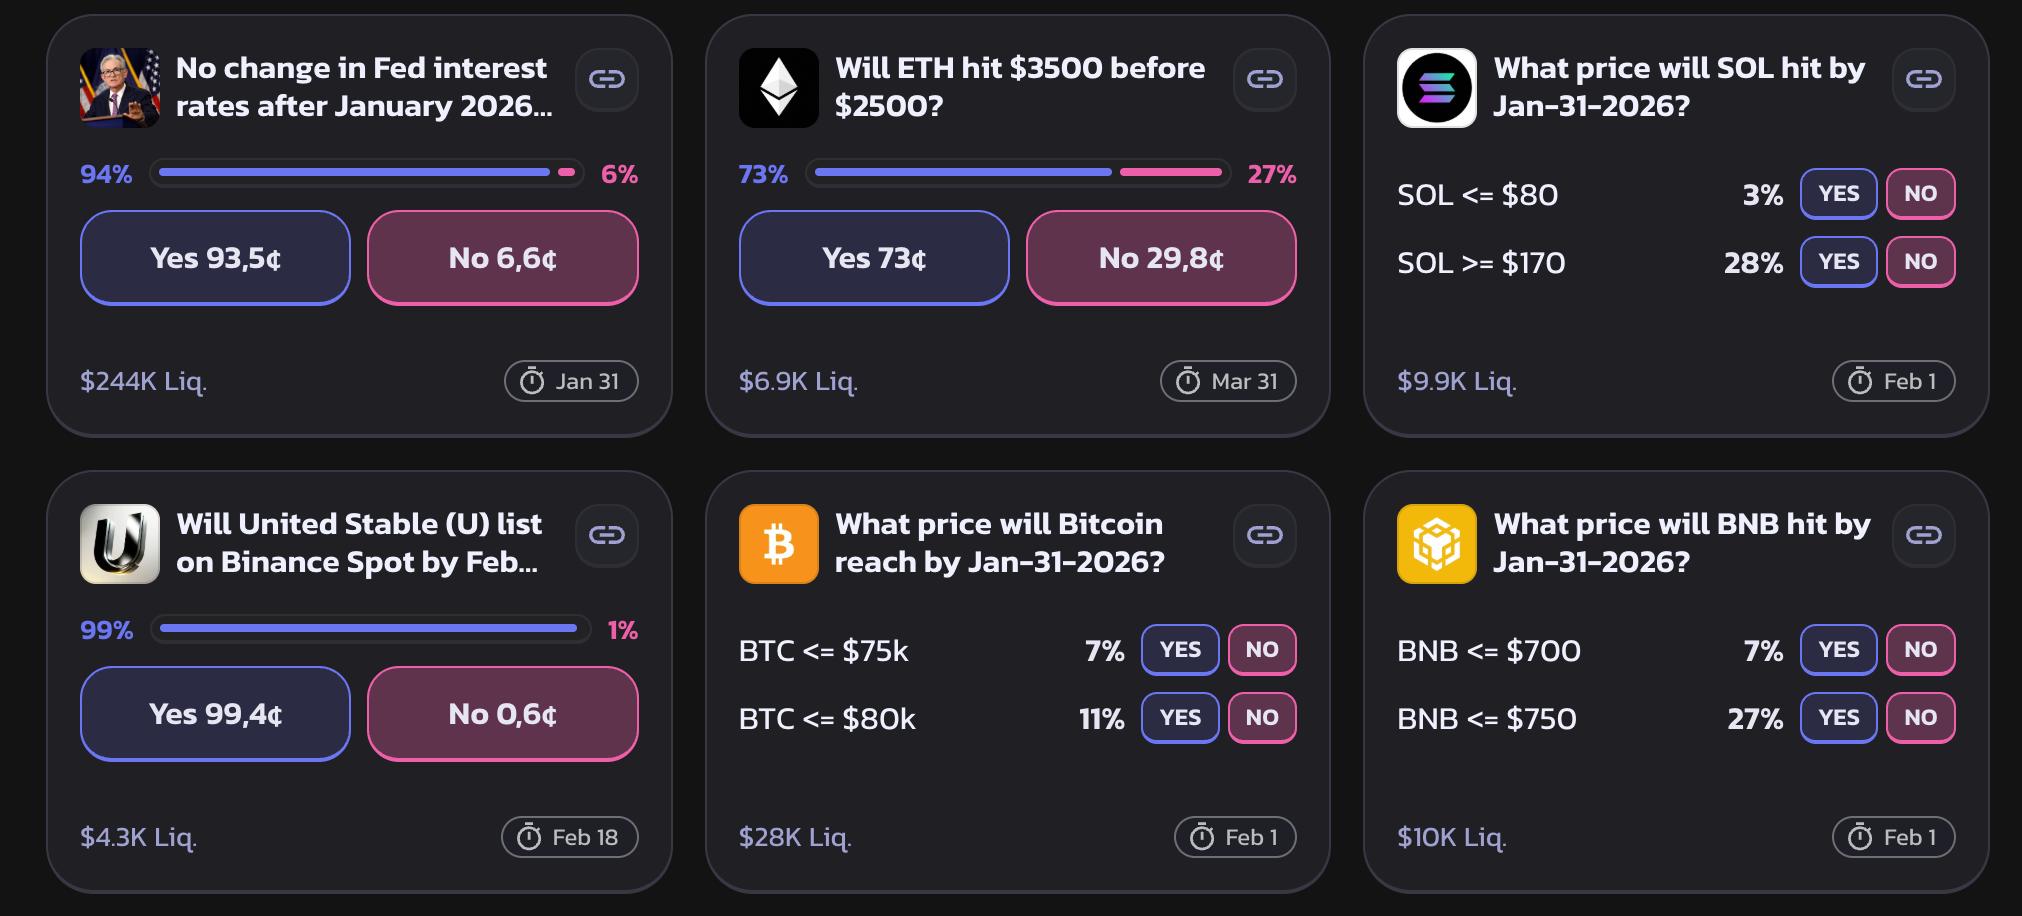This screenshot has width=2022, height=916.
Task: Select NO for SOL >= $170
Action: point(1920,262)
